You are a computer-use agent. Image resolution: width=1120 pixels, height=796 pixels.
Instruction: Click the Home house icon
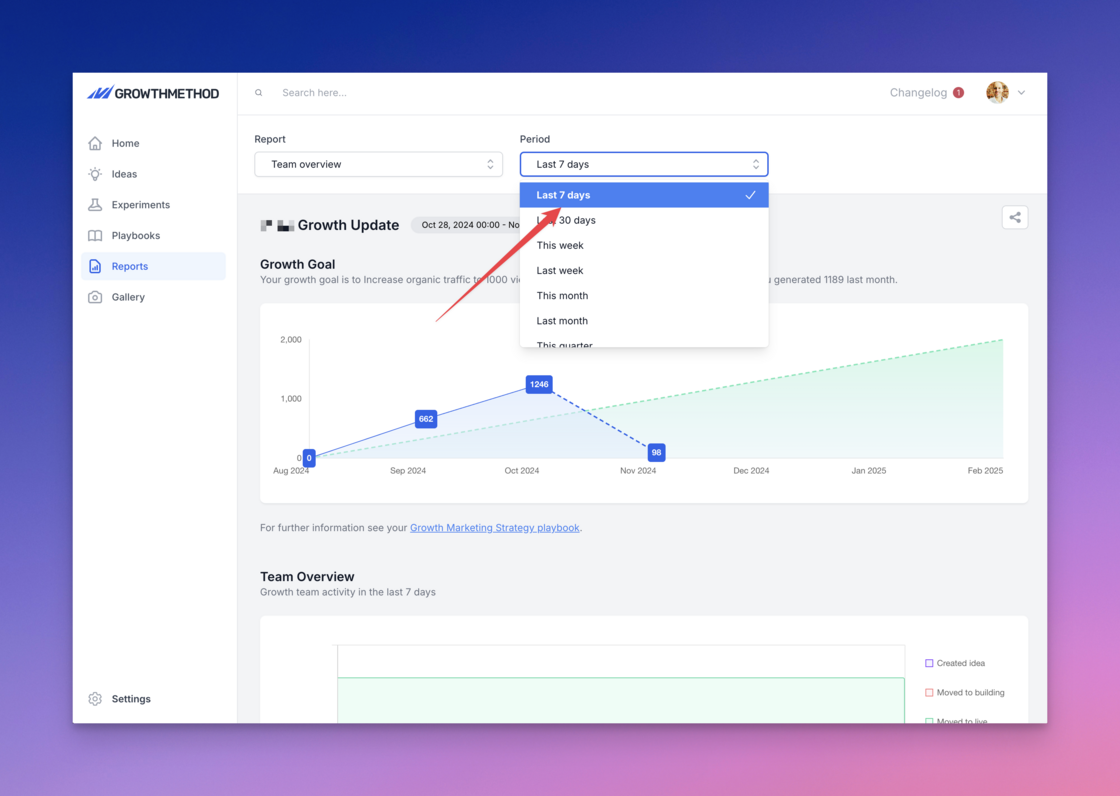pyautogui.click(x=95, y=143)
